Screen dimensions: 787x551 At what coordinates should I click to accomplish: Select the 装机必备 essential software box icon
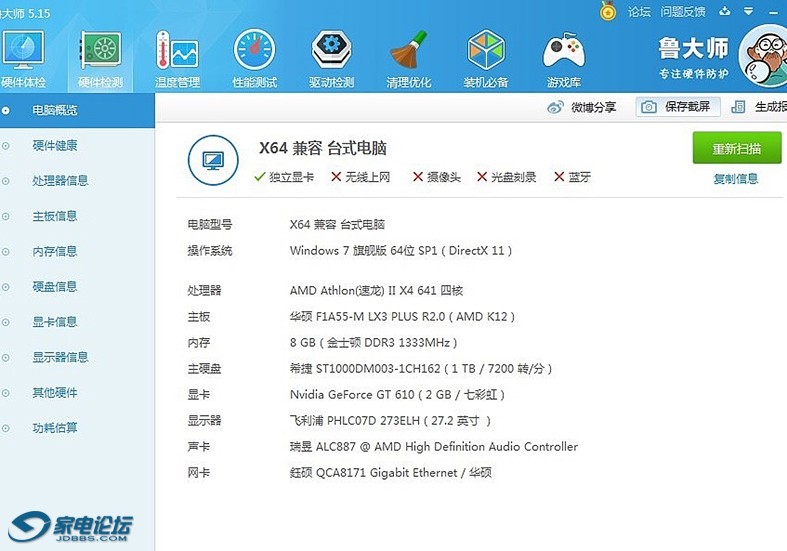[486, 52]
